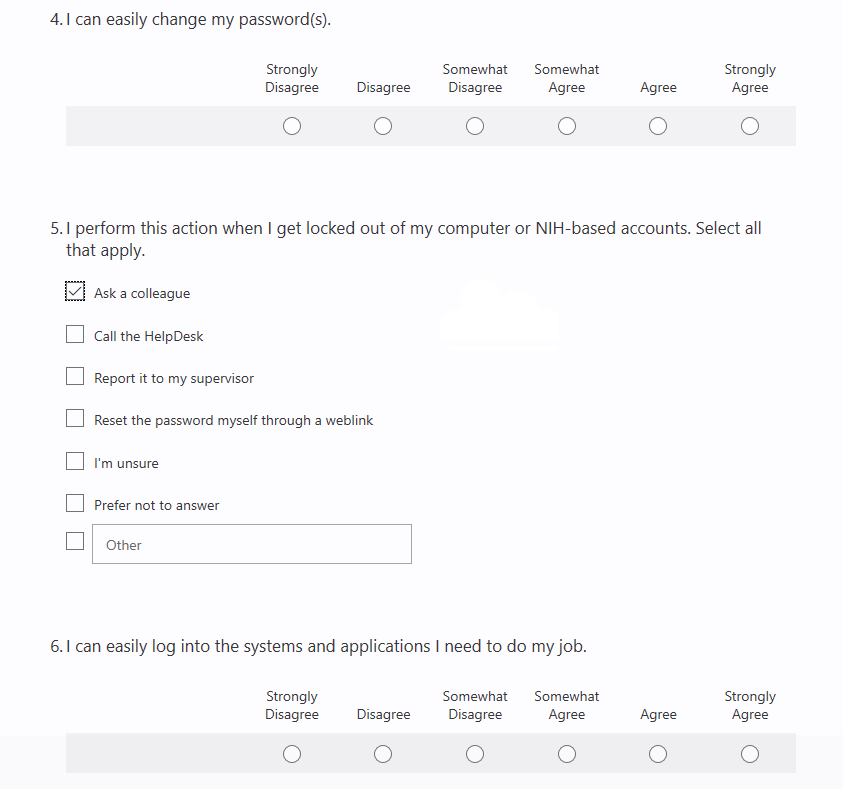Click the 'Other' text input field
The width and height of the screenshot is (843, 789).
[251, 544]
